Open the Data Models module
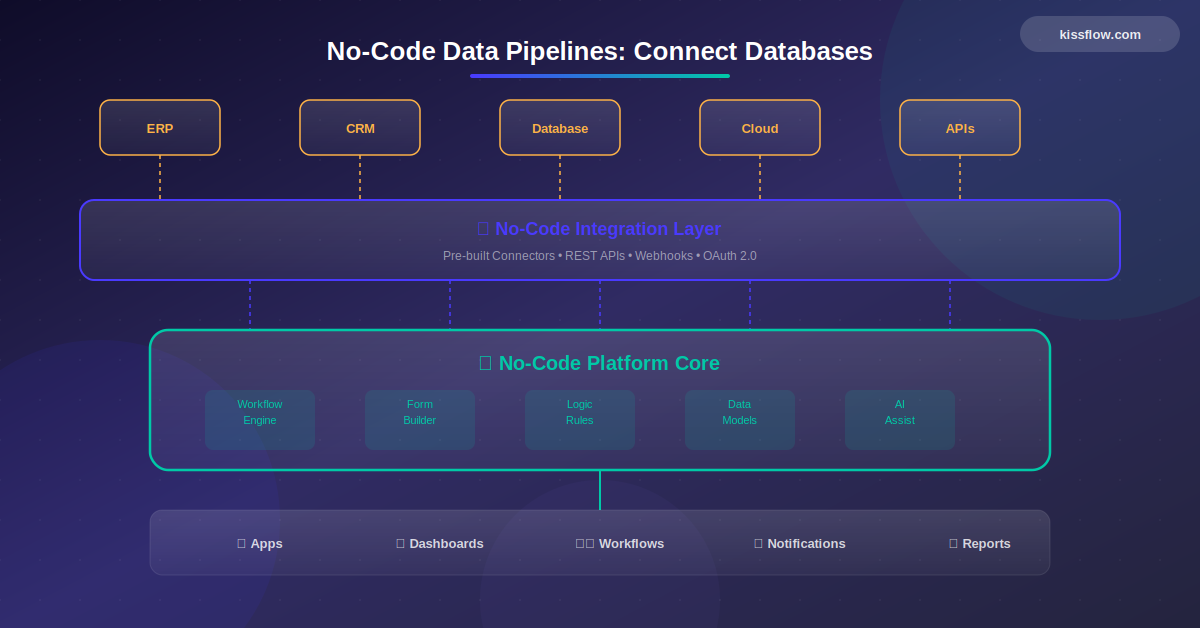Screen dimensions: 1200x628 (x=740, y=420)
